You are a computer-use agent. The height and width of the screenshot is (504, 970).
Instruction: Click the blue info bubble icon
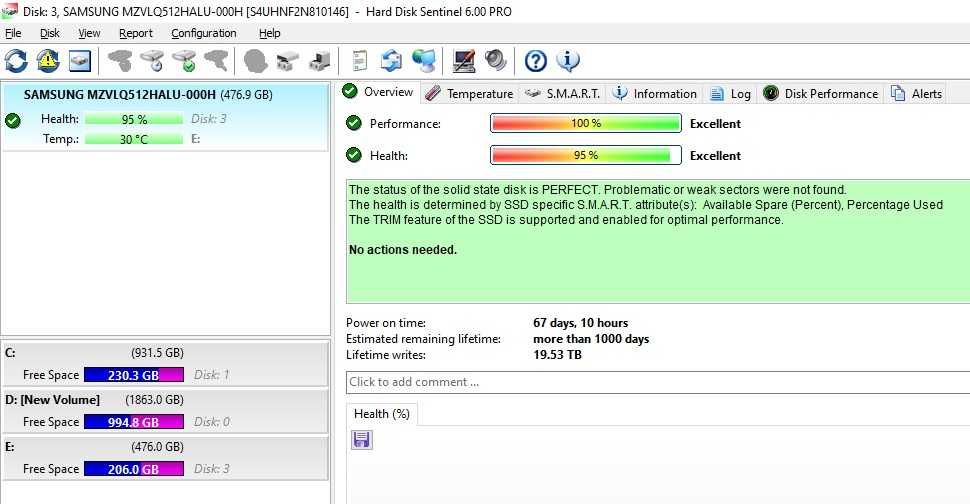click(568, 61)
